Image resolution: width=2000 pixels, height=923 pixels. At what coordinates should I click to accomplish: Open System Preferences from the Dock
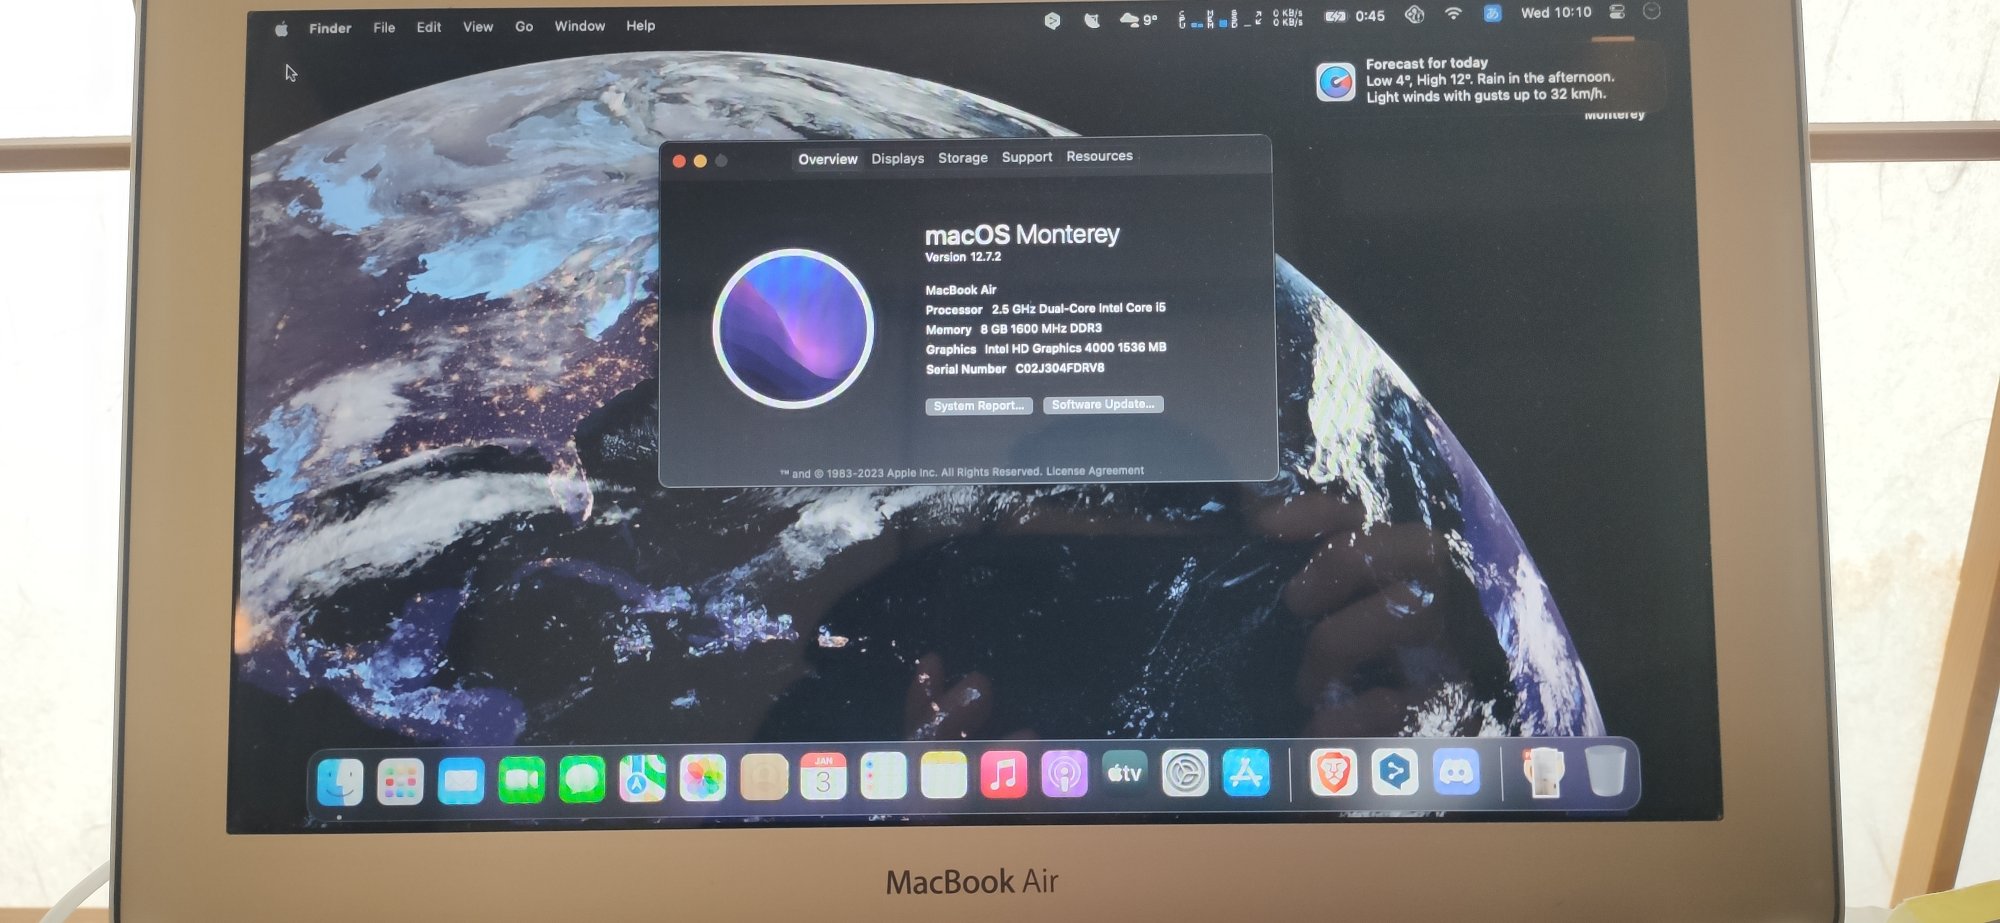tap(1185, 773)
